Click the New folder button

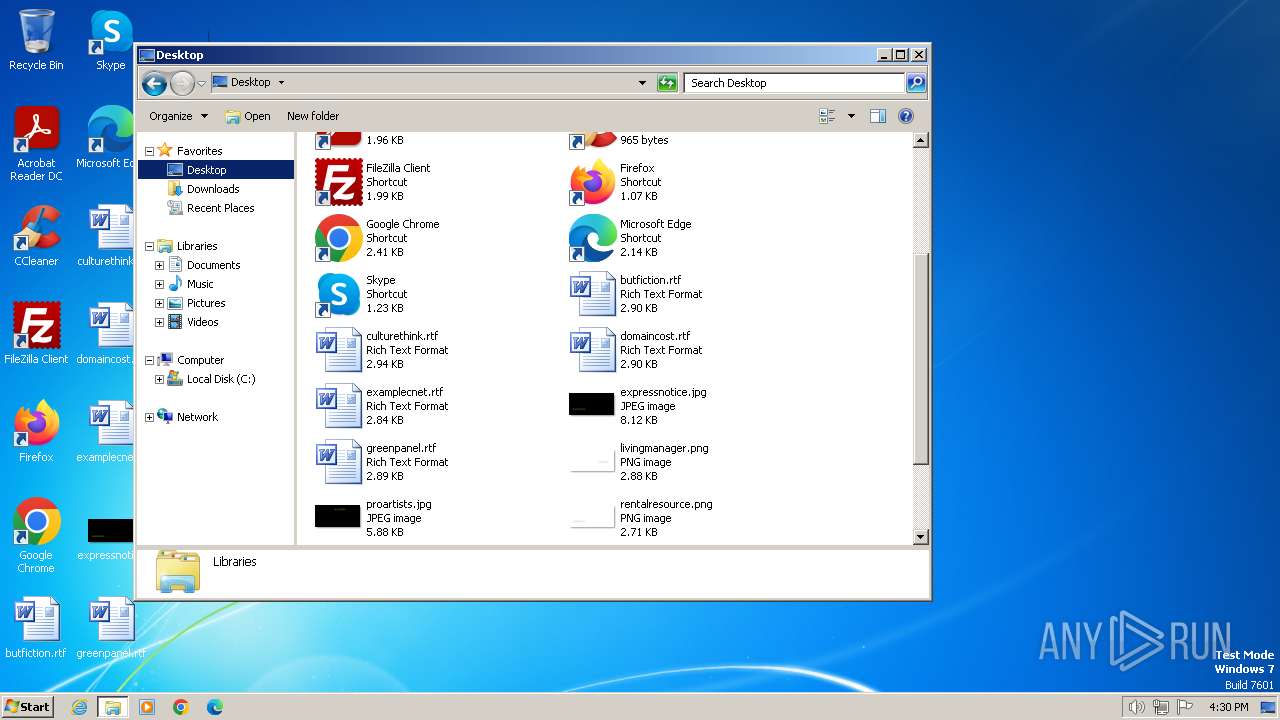pyautogui.click(x=313, y=116)
